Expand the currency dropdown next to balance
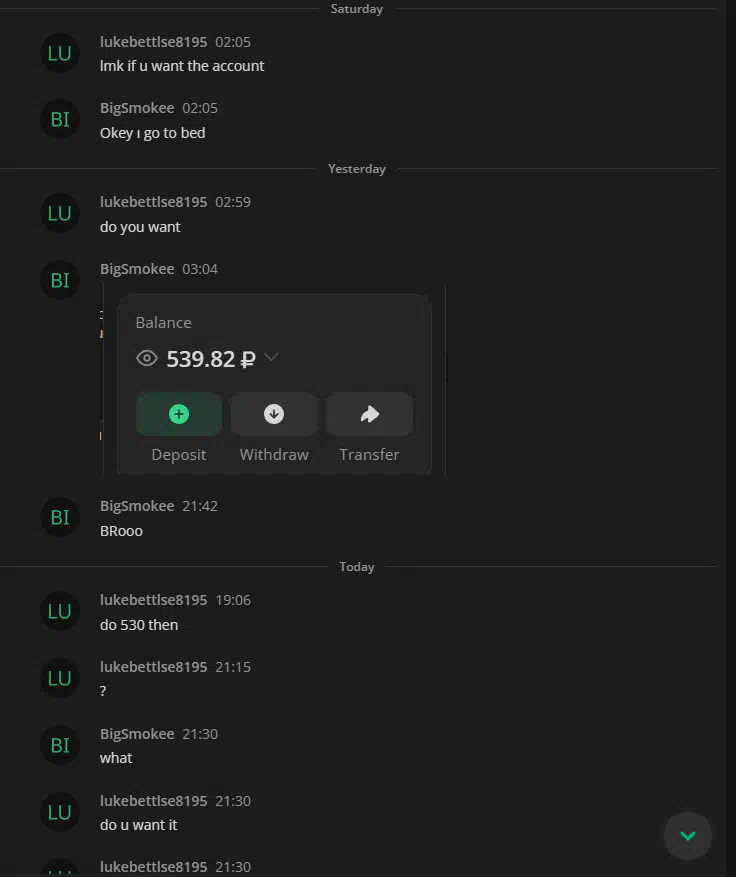Viewport: 736px width, 877px height. (x=272, y=357)
